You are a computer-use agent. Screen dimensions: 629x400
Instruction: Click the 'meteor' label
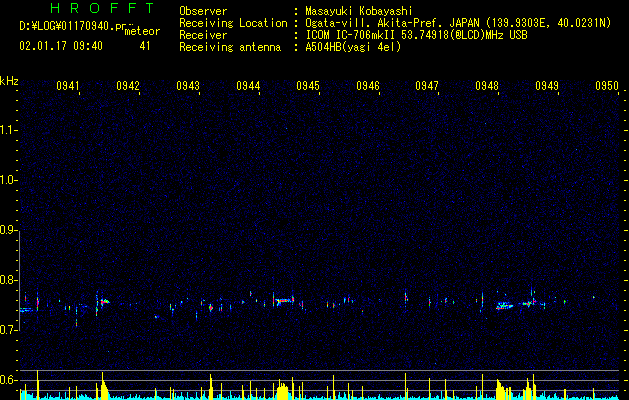coord(142,31)
